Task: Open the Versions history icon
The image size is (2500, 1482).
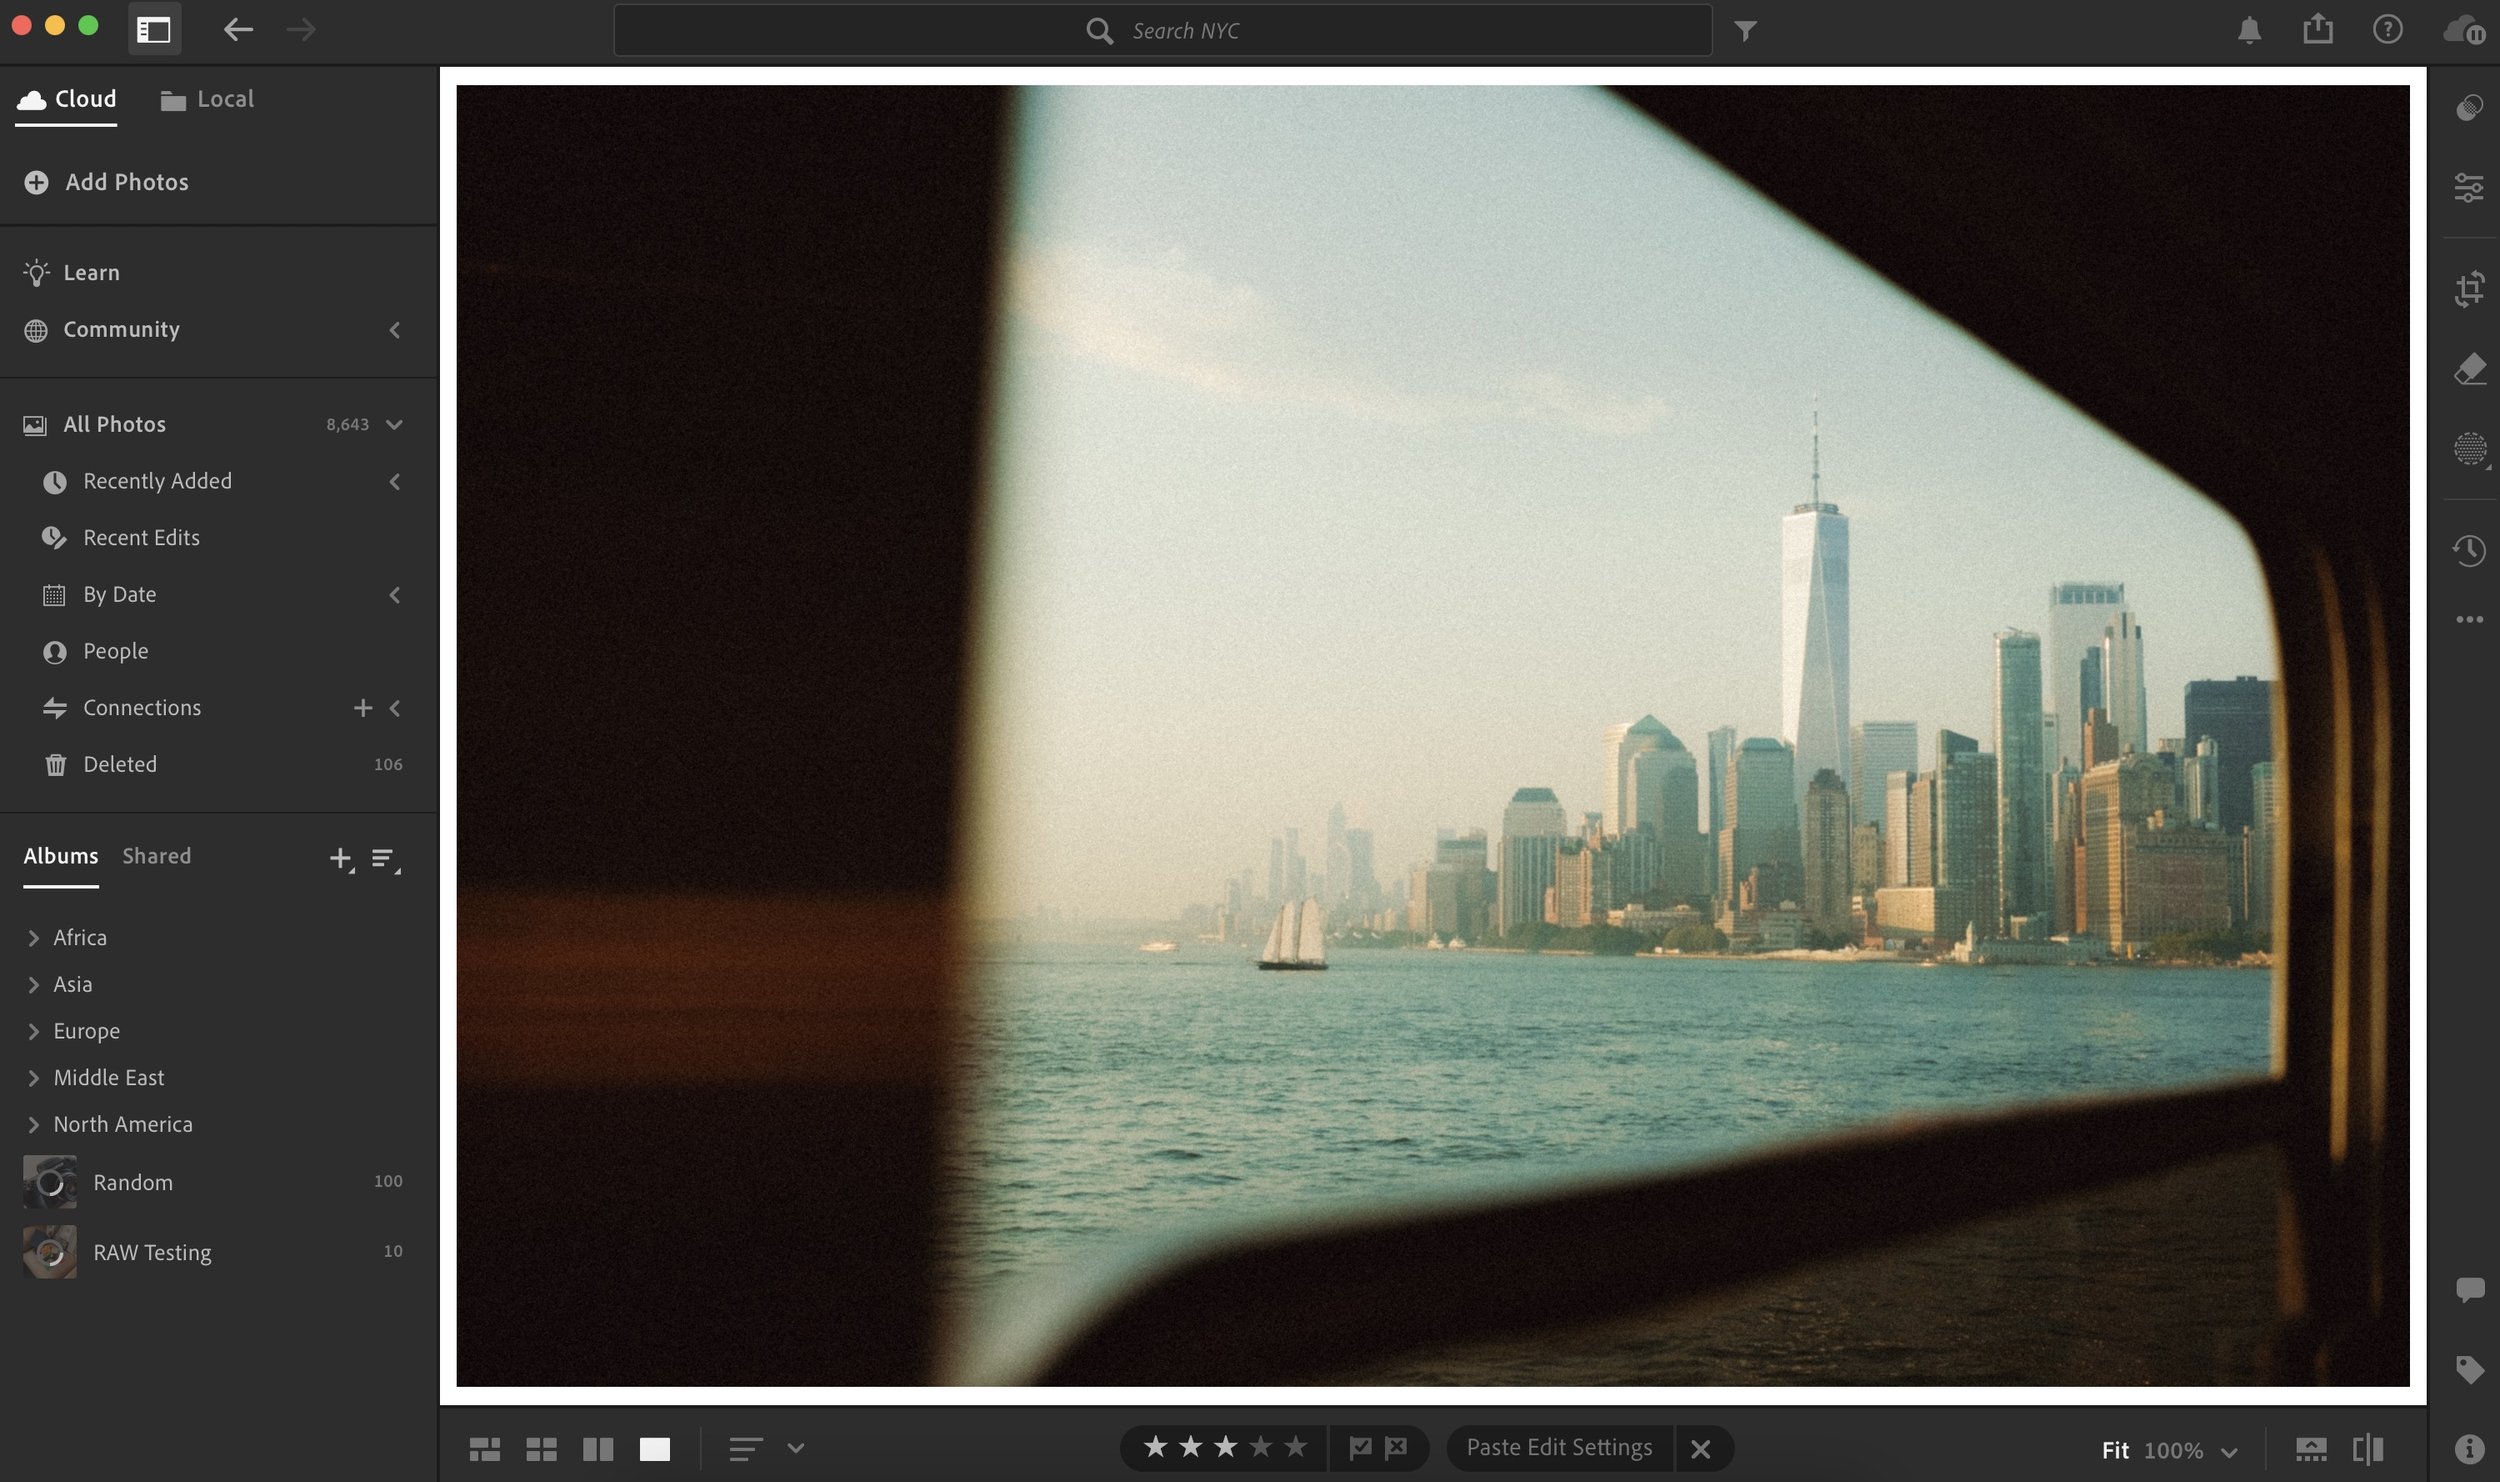Action: 2469,550
